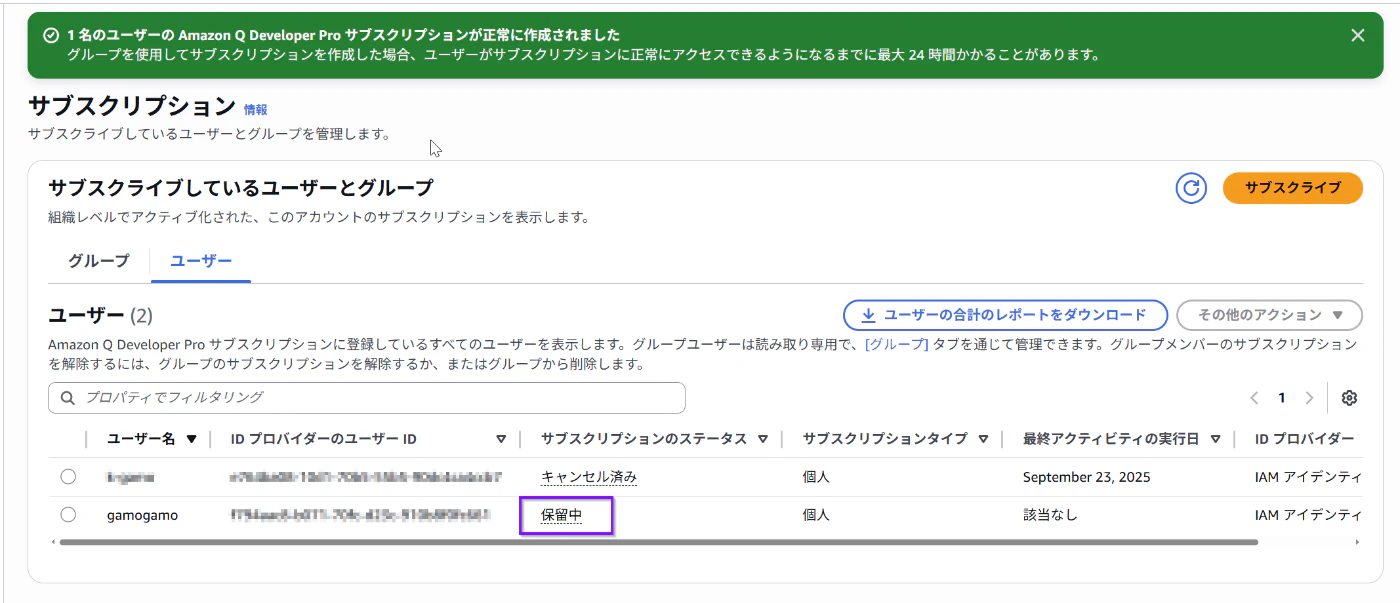This screenshot has width=1400, height=603.
Task: Click the ユーザー (2) section heading
Action: coord(100,316)
